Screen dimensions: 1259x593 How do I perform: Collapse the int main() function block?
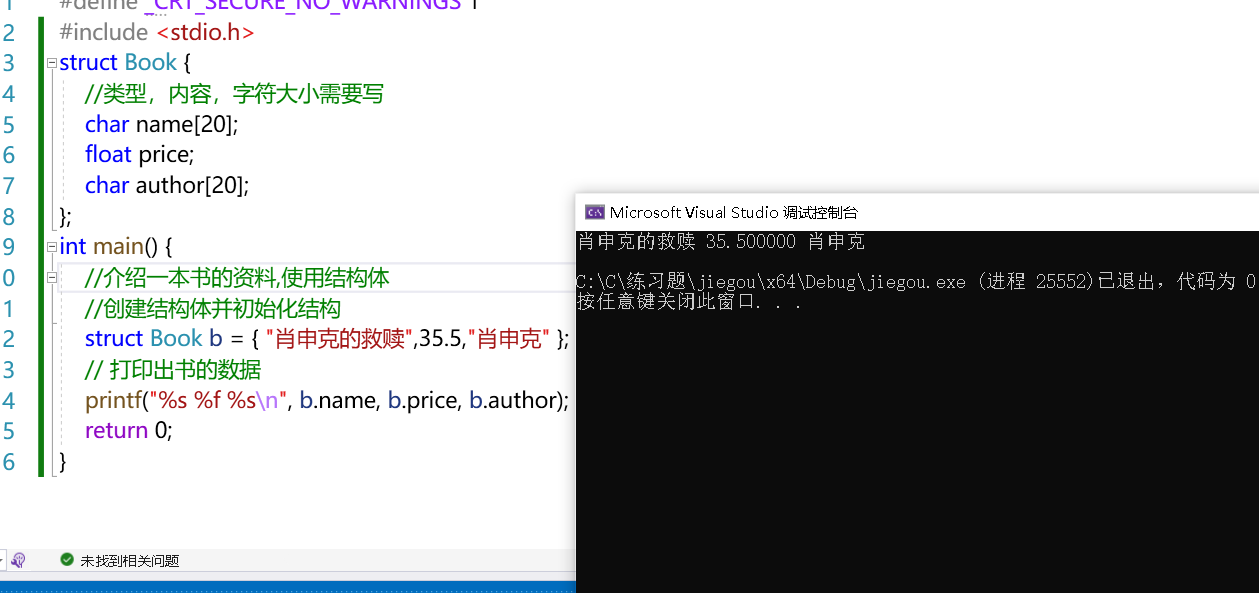(52, 247)
